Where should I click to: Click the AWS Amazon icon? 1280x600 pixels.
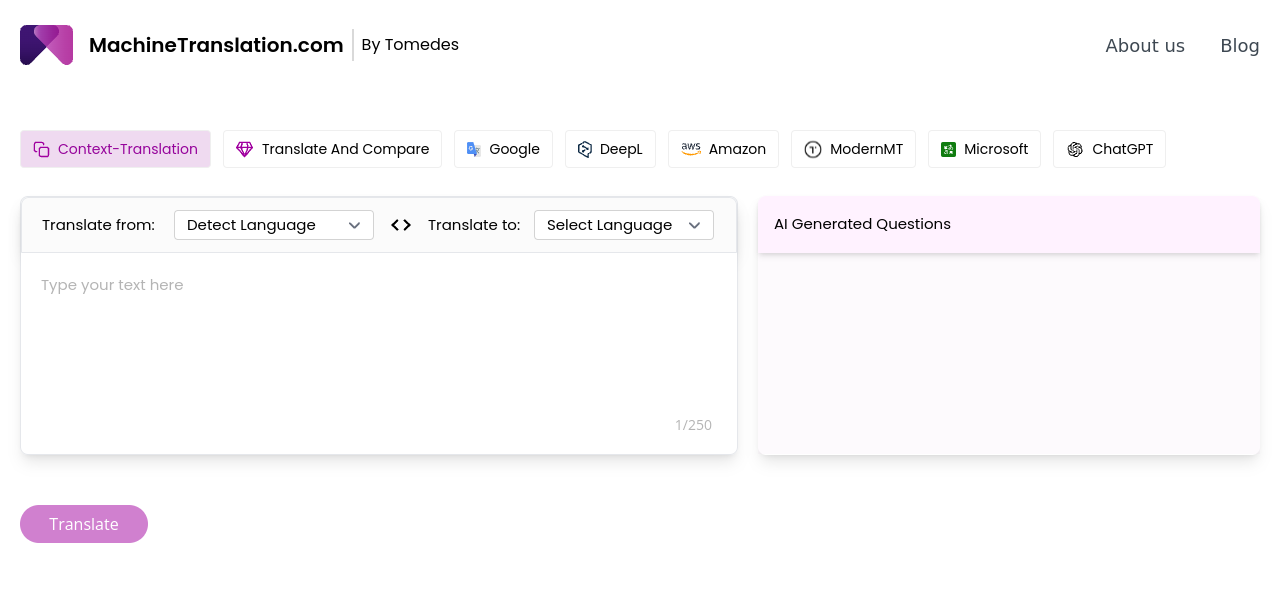coord(691,149)
